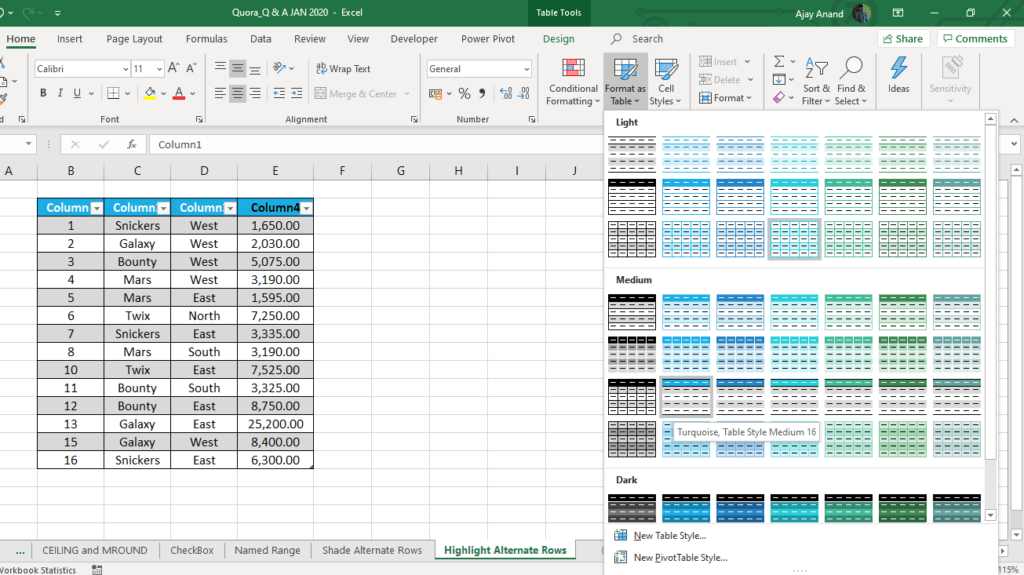
Task: Open the Format cells dropdown
Action: click(x=726, y=98)
